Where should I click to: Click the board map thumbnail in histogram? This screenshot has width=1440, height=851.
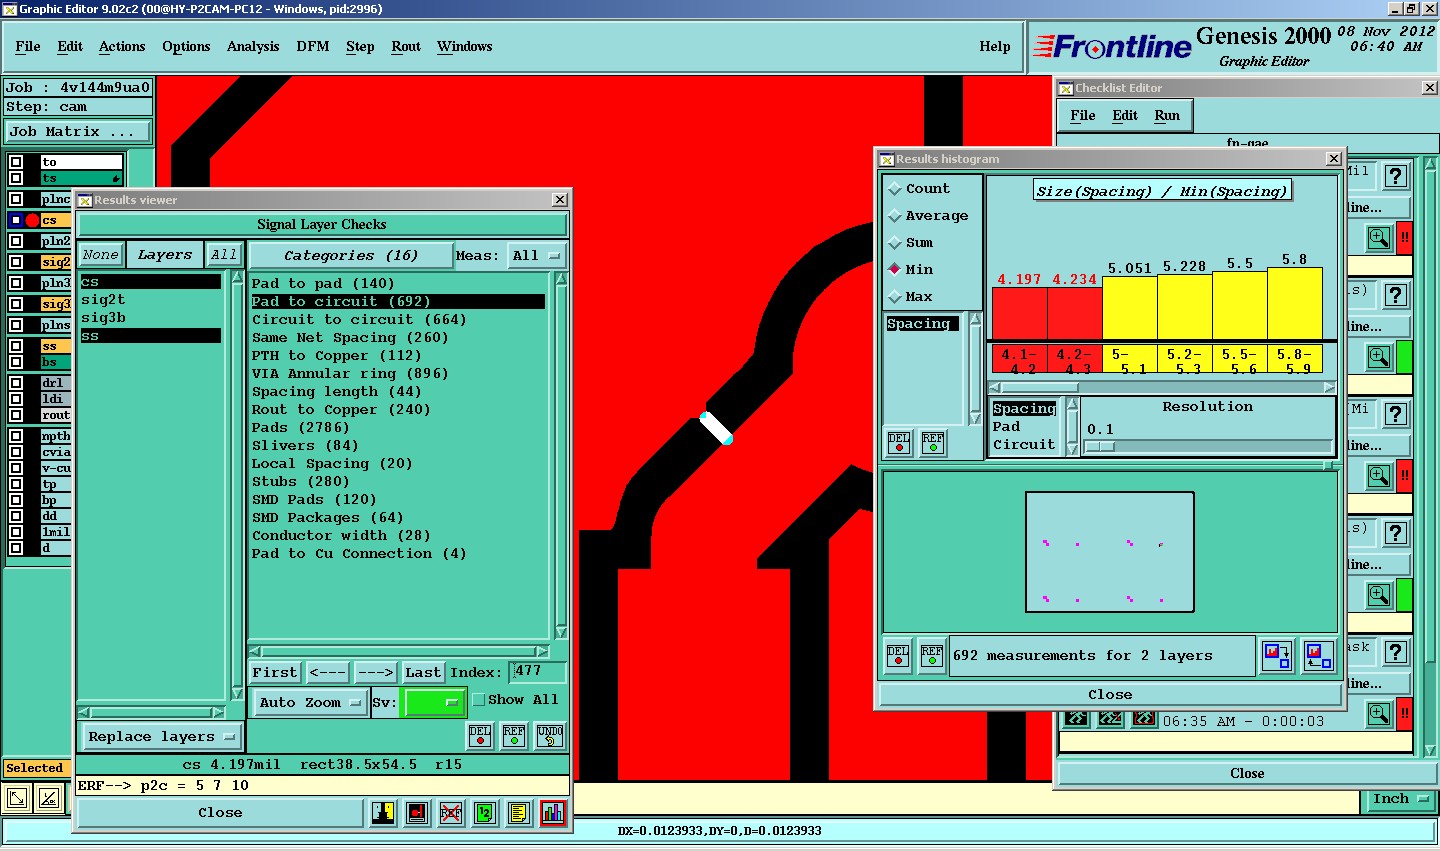tap(1110, 552)
